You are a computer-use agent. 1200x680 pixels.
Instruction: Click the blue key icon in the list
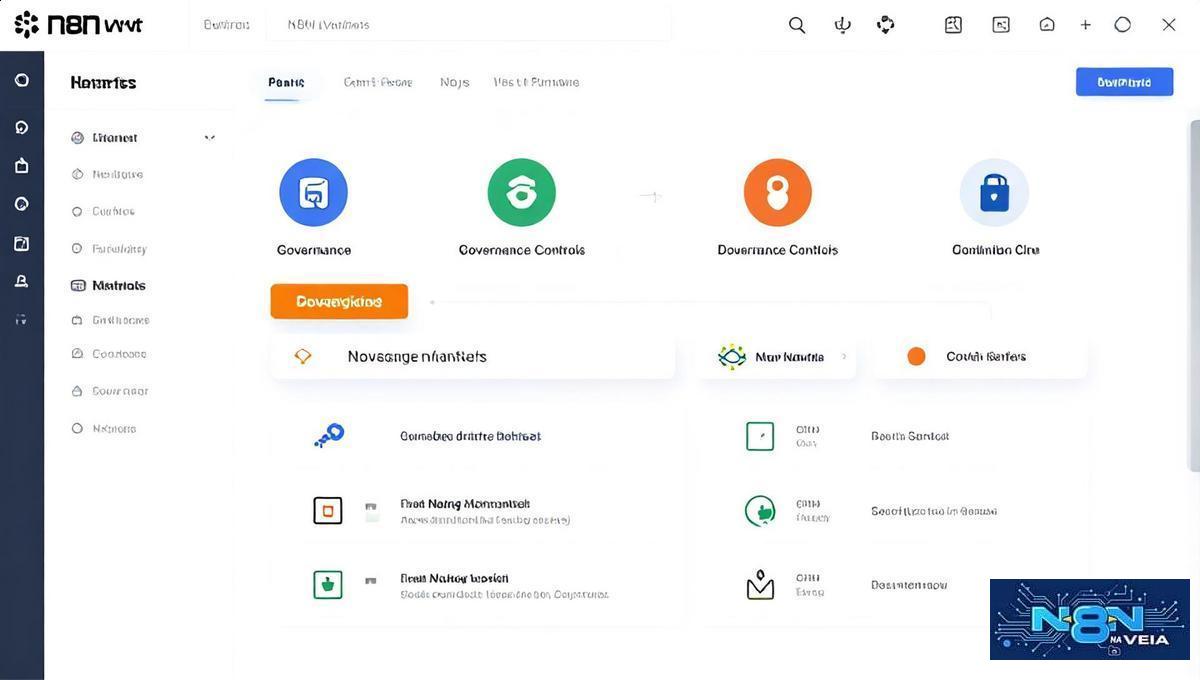coord(328,435)
